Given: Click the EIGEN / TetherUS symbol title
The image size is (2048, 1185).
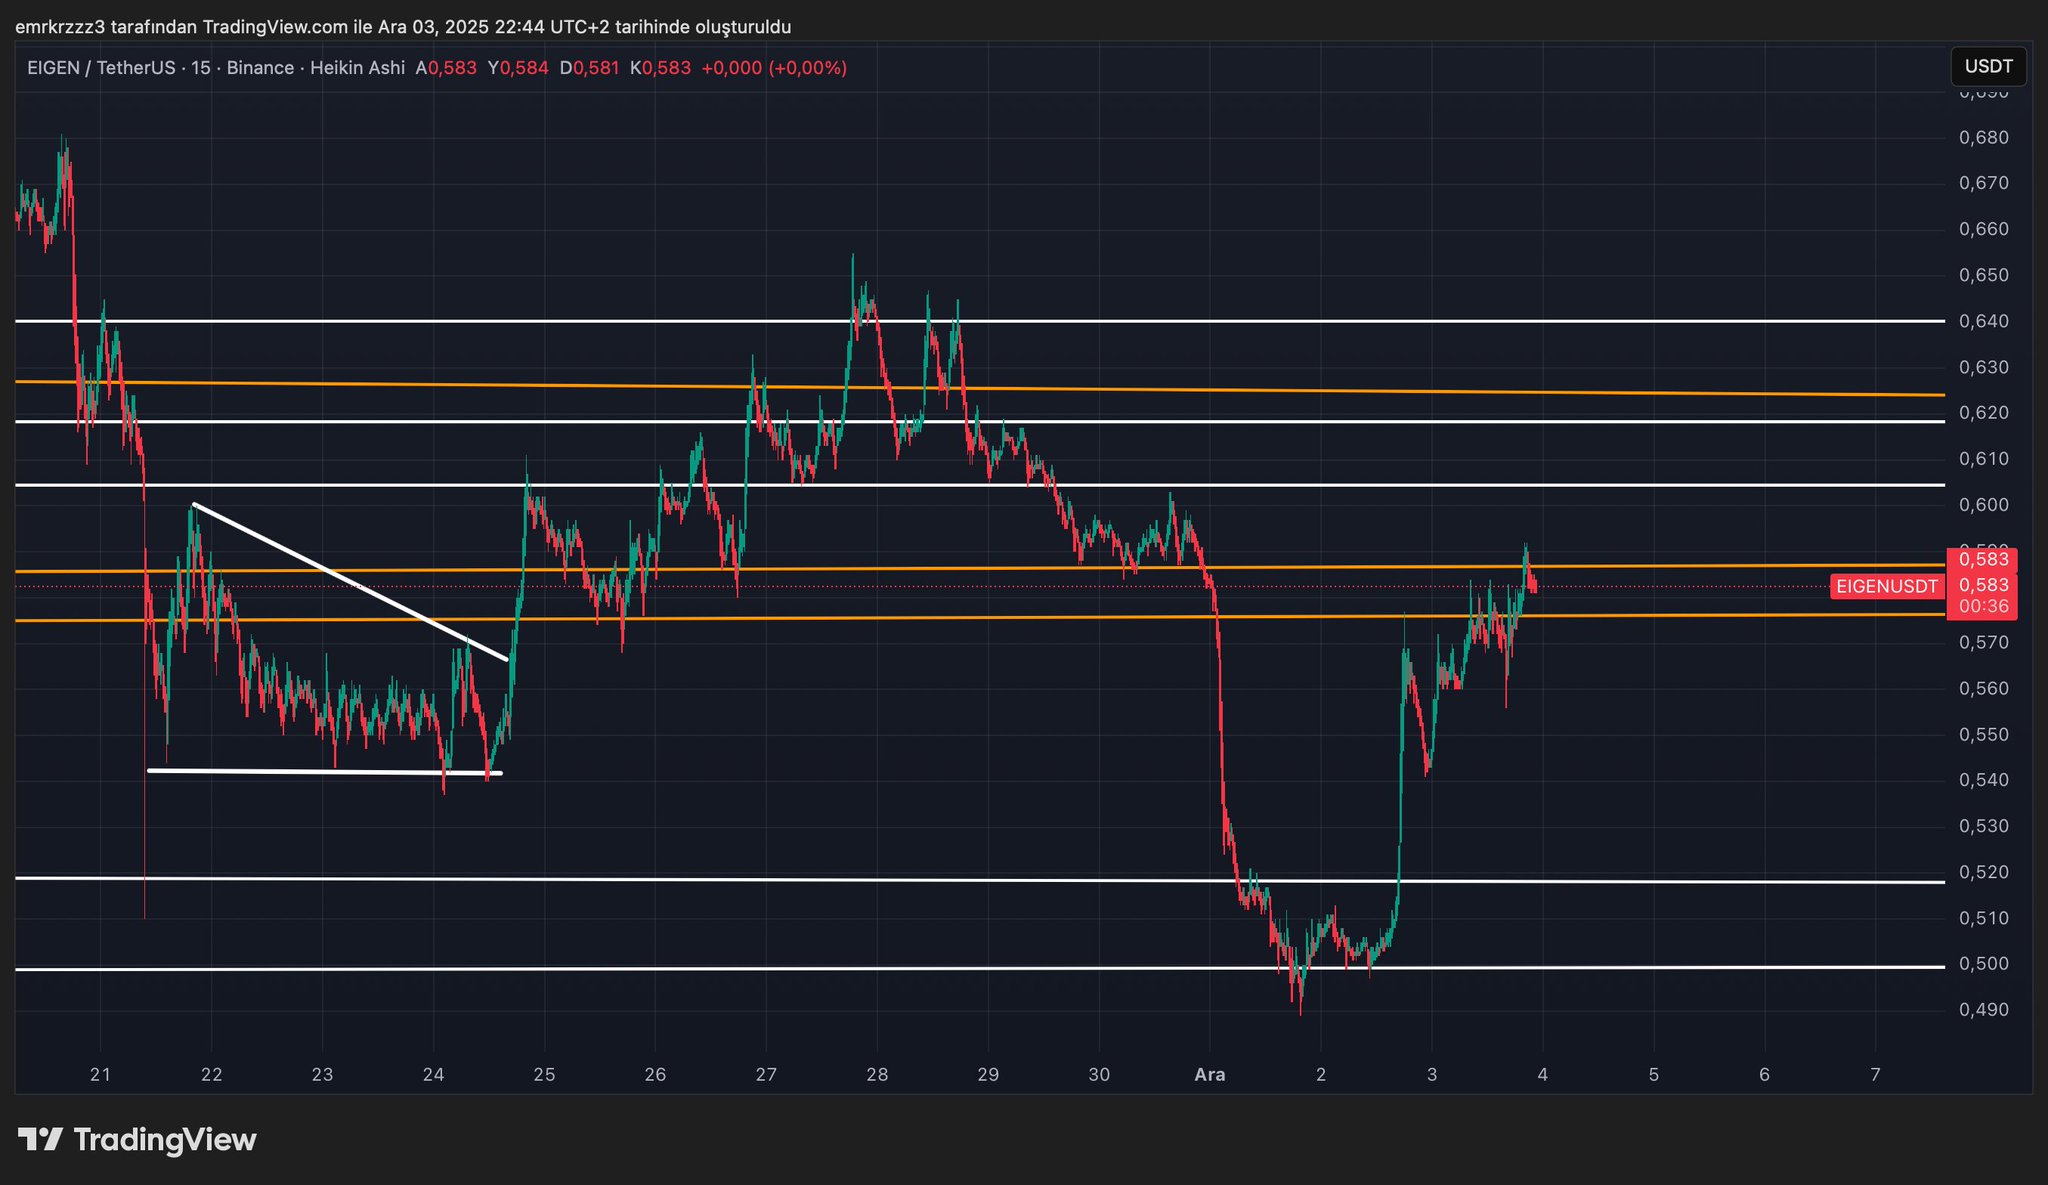Looking at the screenshot, I should [100, 68].
